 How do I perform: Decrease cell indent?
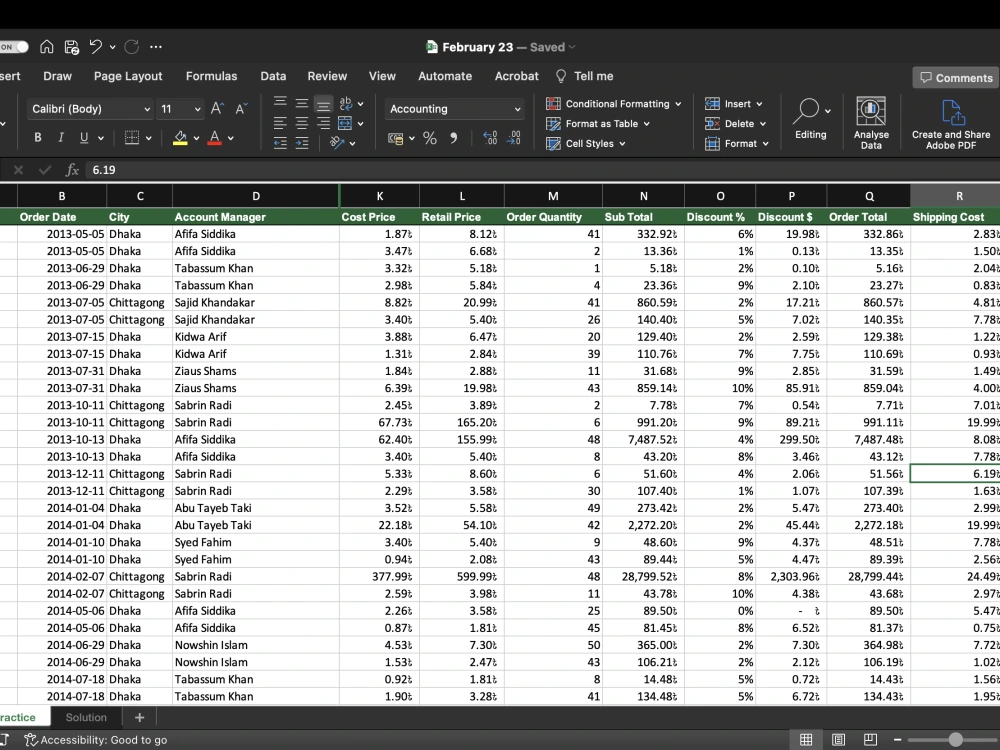tap(280, 143)
